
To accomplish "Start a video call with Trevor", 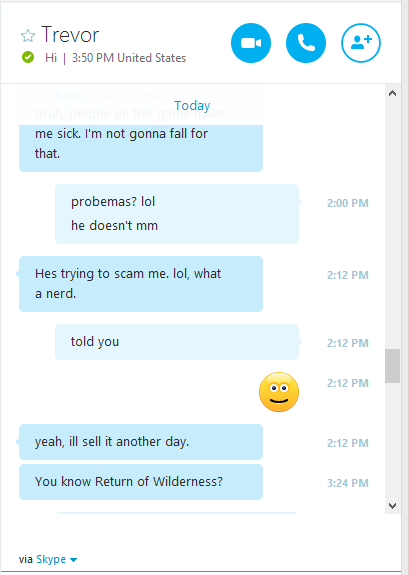I will click(x=251, y=43).
